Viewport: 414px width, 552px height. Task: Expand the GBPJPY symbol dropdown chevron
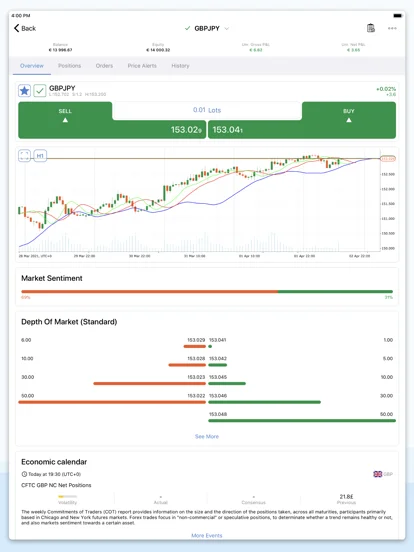coord(227,29)
